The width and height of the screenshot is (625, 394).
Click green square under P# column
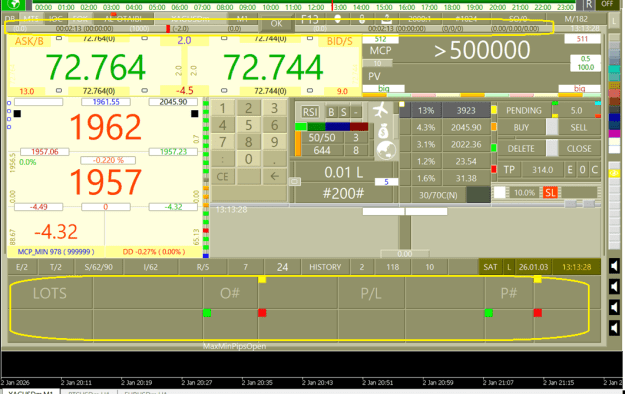pyautogui.click(x=489, y=313)
